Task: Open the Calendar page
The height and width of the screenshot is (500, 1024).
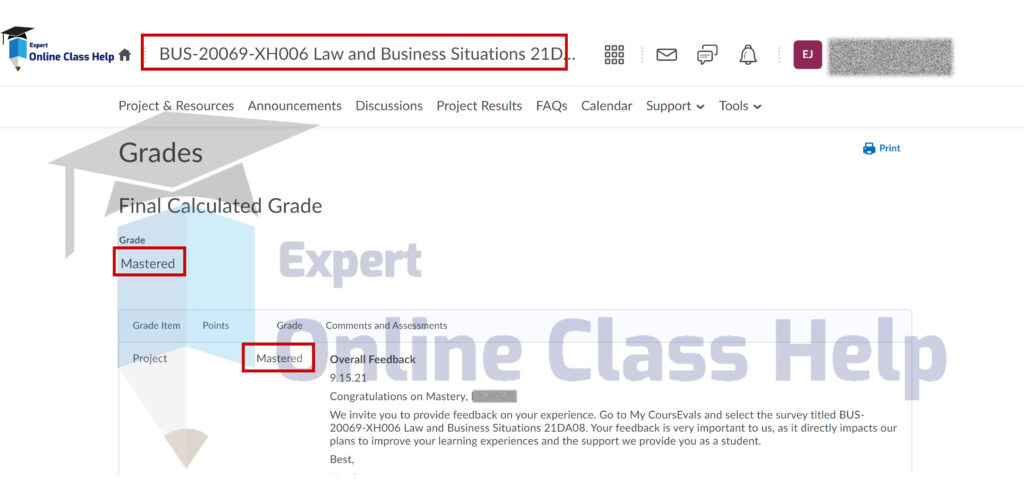Action: (x=607, y=106)
